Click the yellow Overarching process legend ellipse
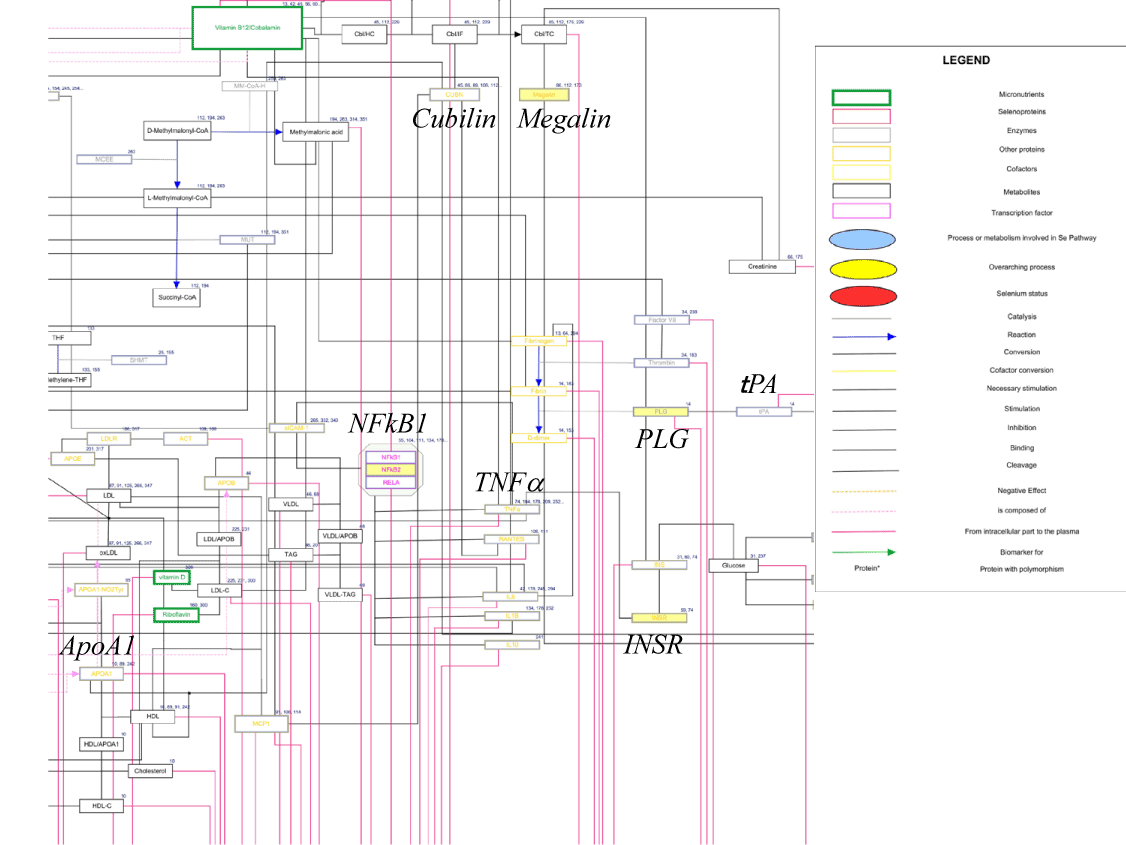The width and height of the screenshot is (1126, 845). tap(862, 268)
